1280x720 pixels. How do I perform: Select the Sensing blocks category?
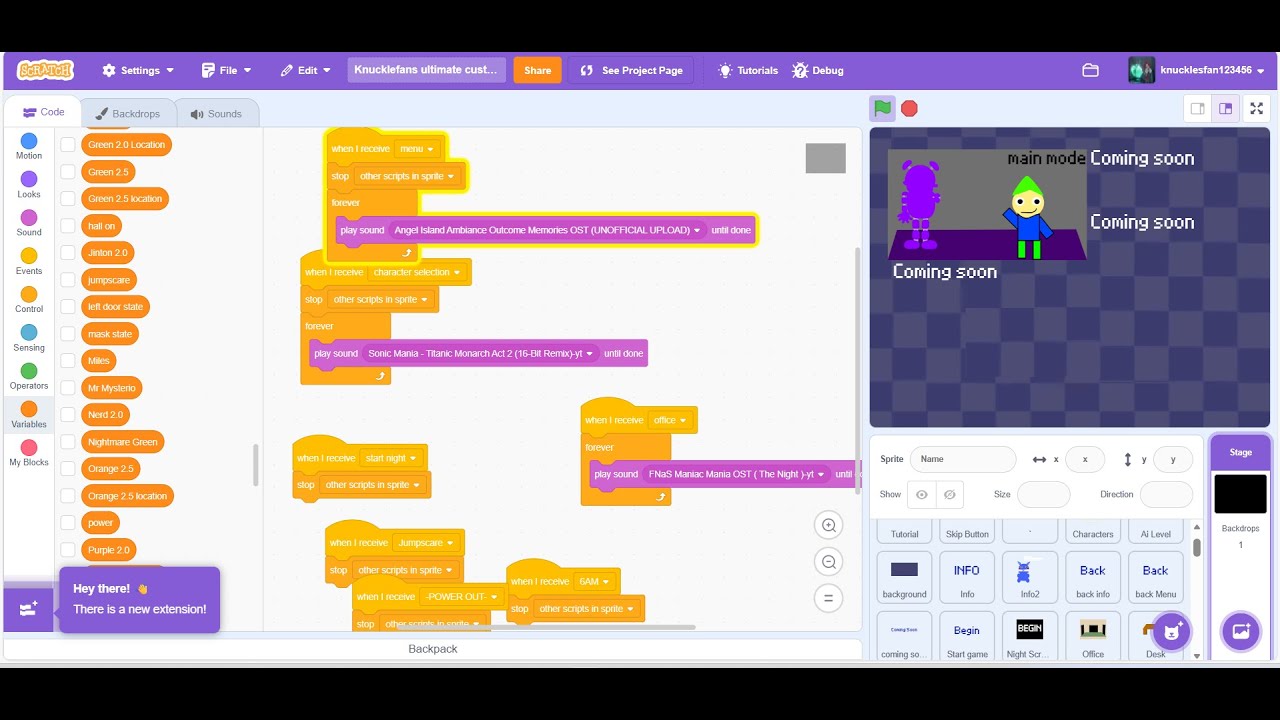tap(29, 338)
